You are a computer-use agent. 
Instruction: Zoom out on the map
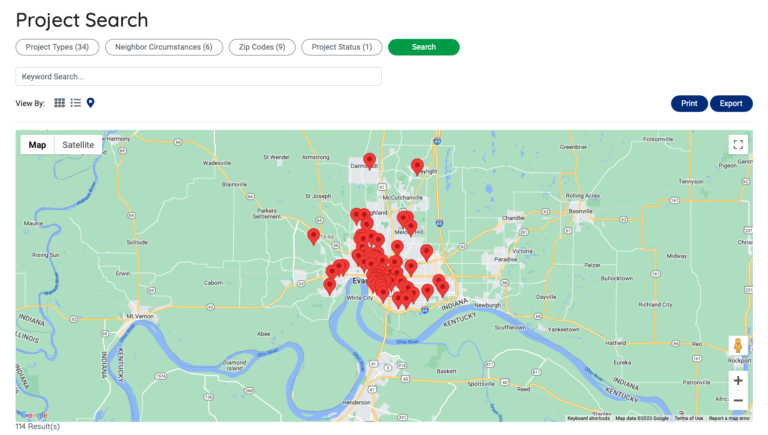point(738,401)
